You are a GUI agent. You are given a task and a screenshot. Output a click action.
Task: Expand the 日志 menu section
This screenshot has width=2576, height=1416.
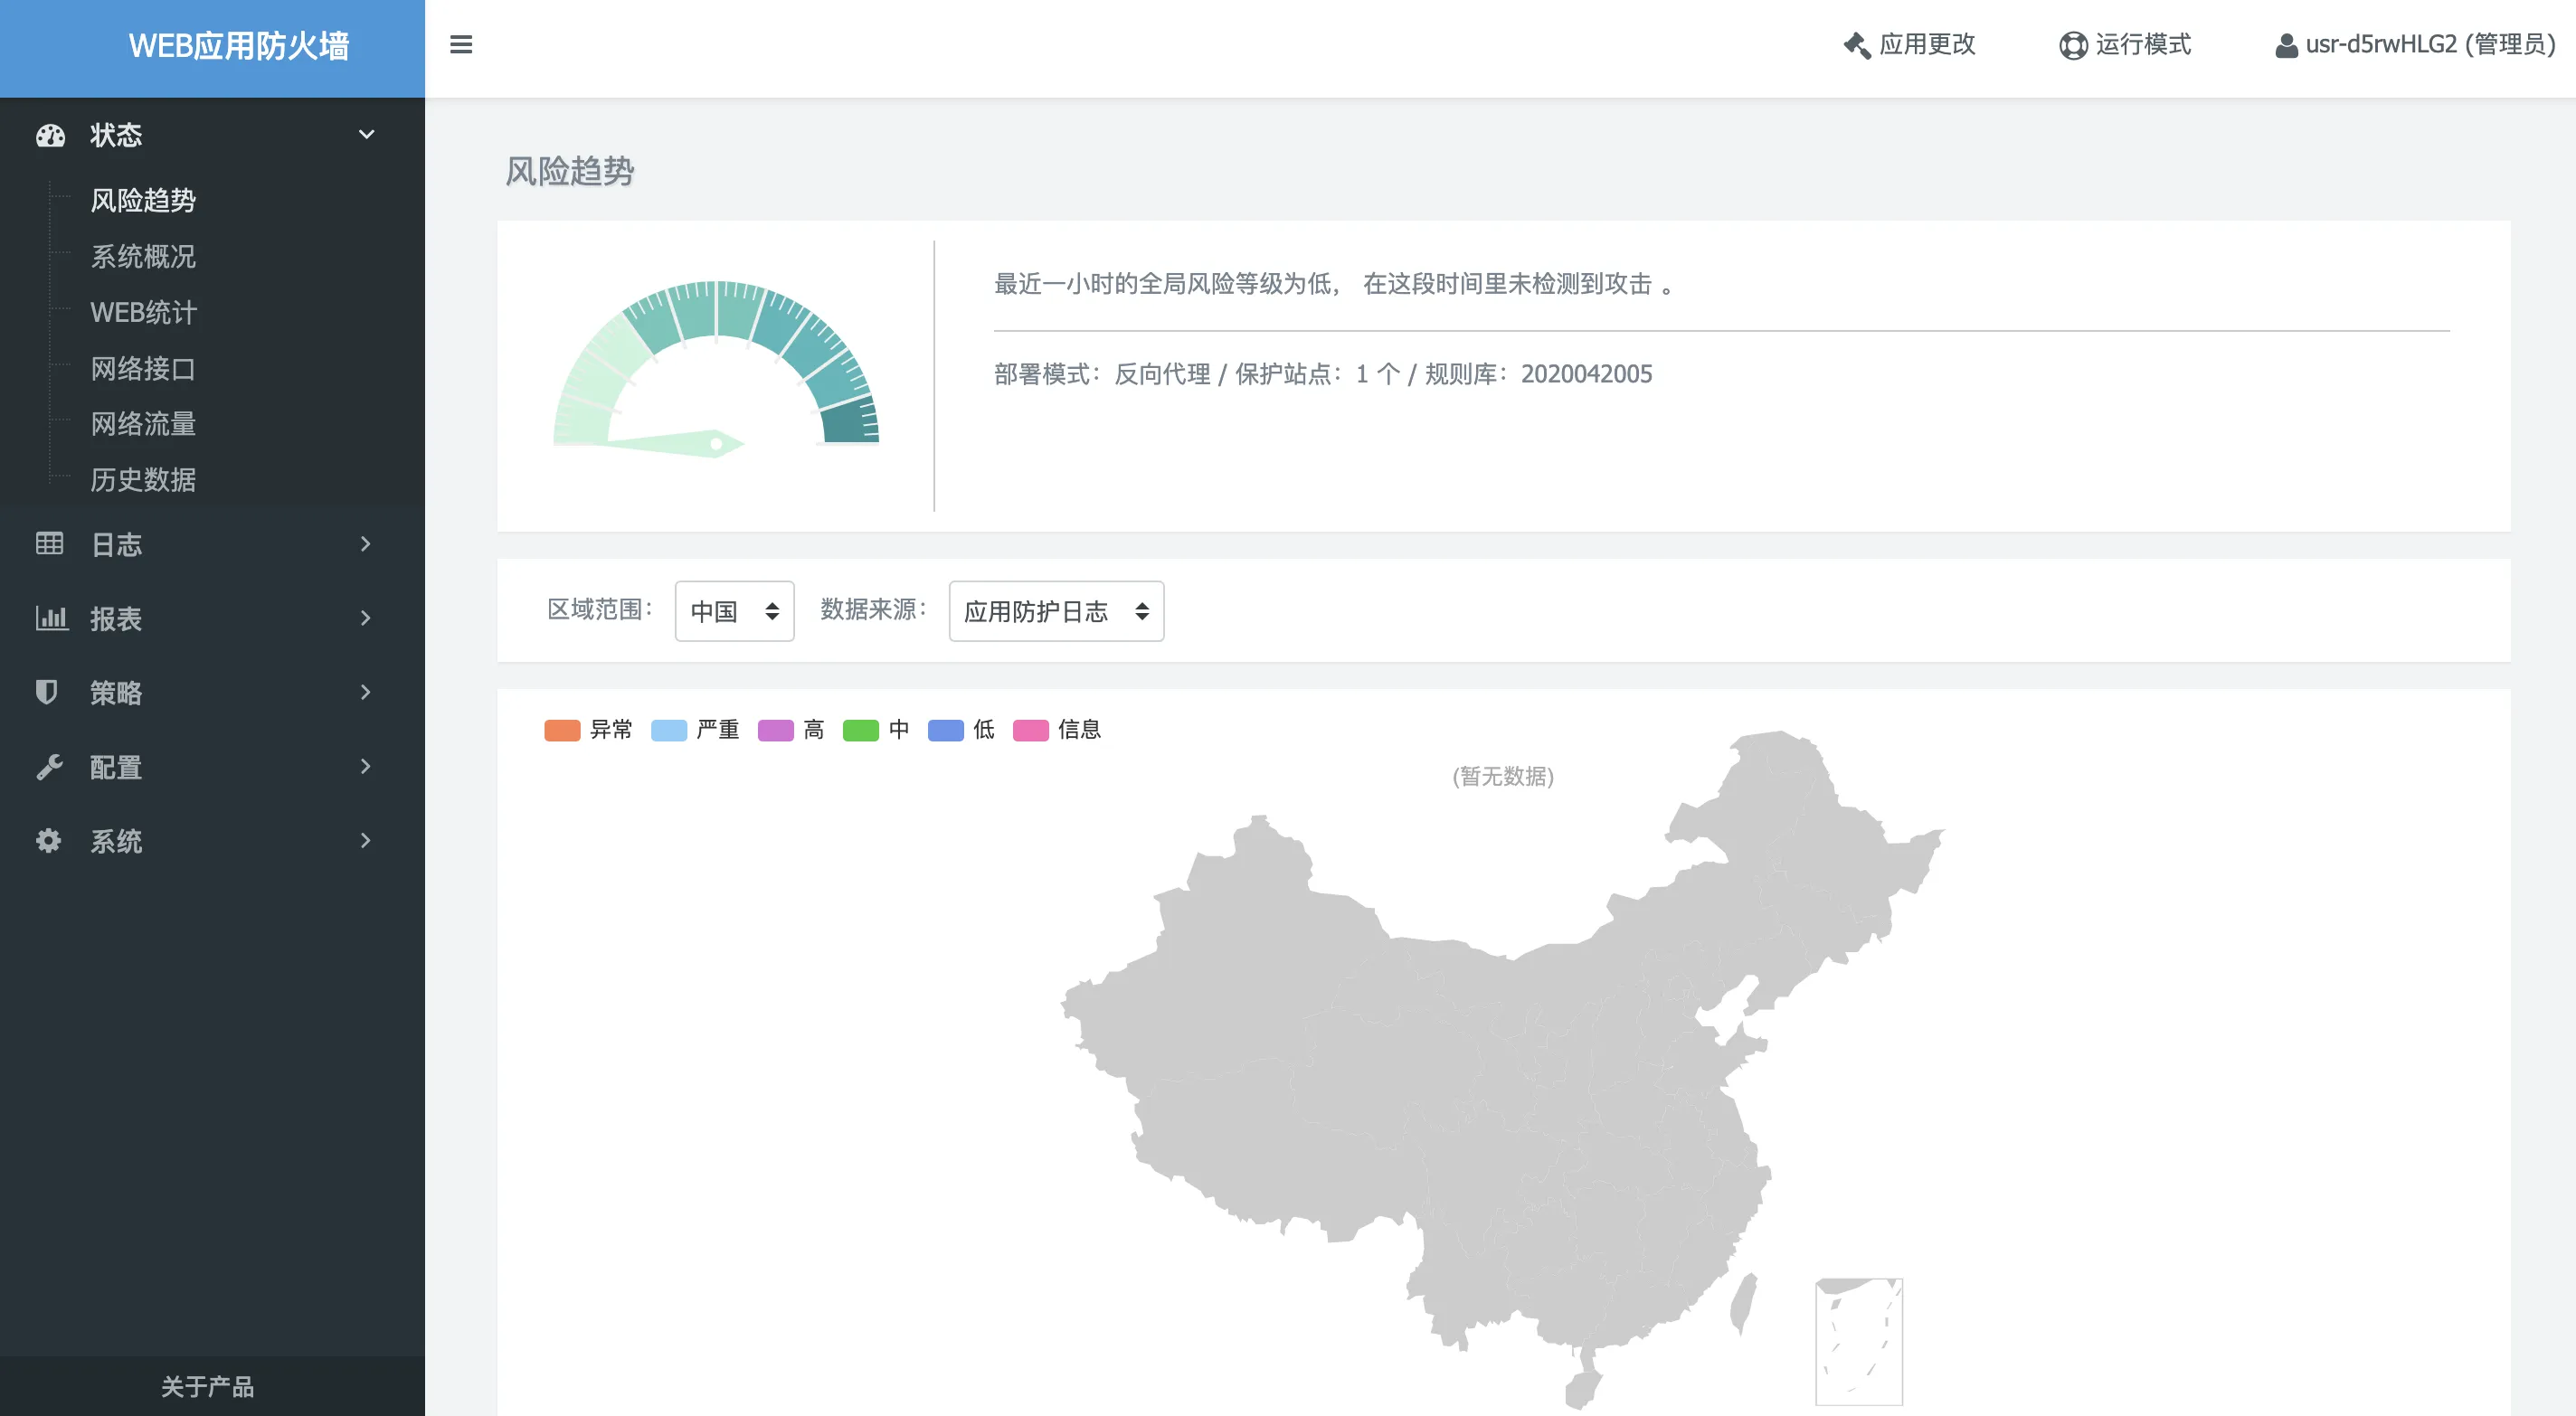click(366, 544)
